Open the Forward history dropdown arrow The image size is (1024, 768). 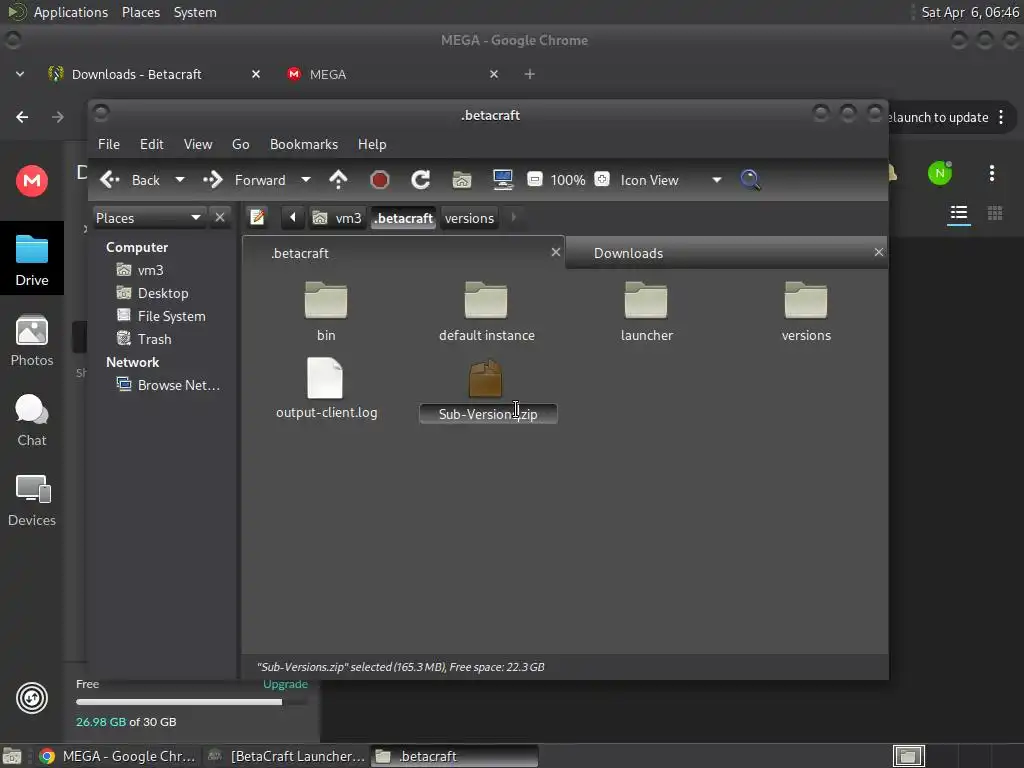pos(306,180)
